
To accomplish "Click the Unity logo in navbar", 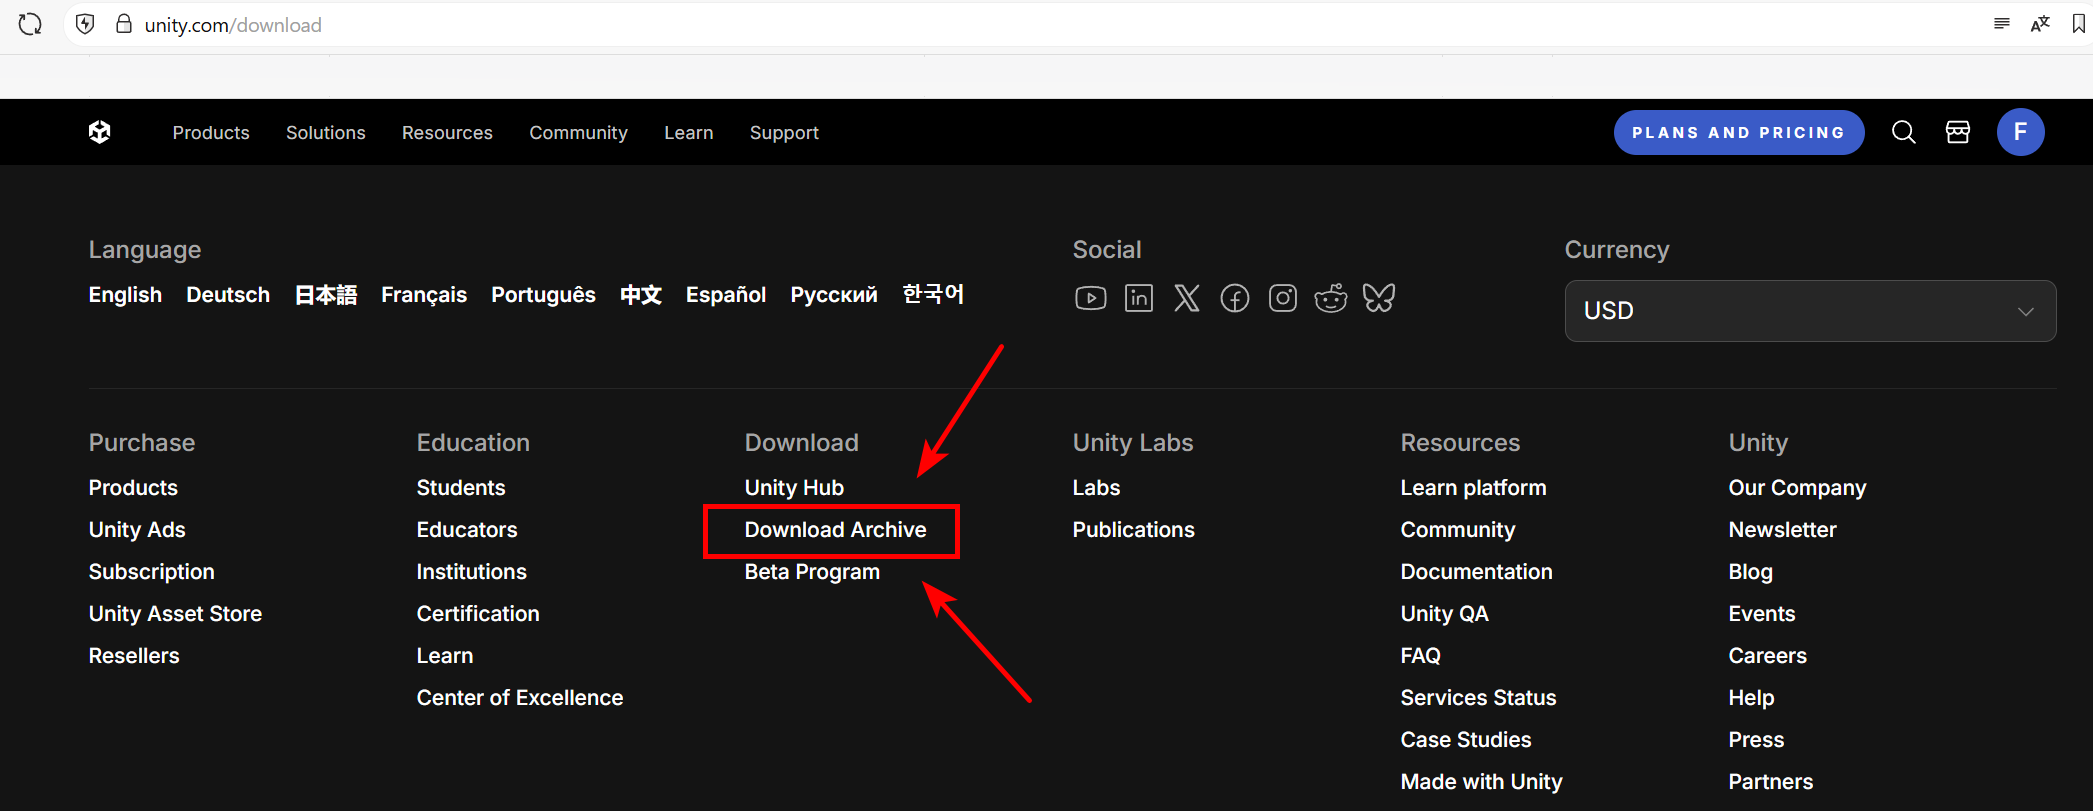I will 99,132.
